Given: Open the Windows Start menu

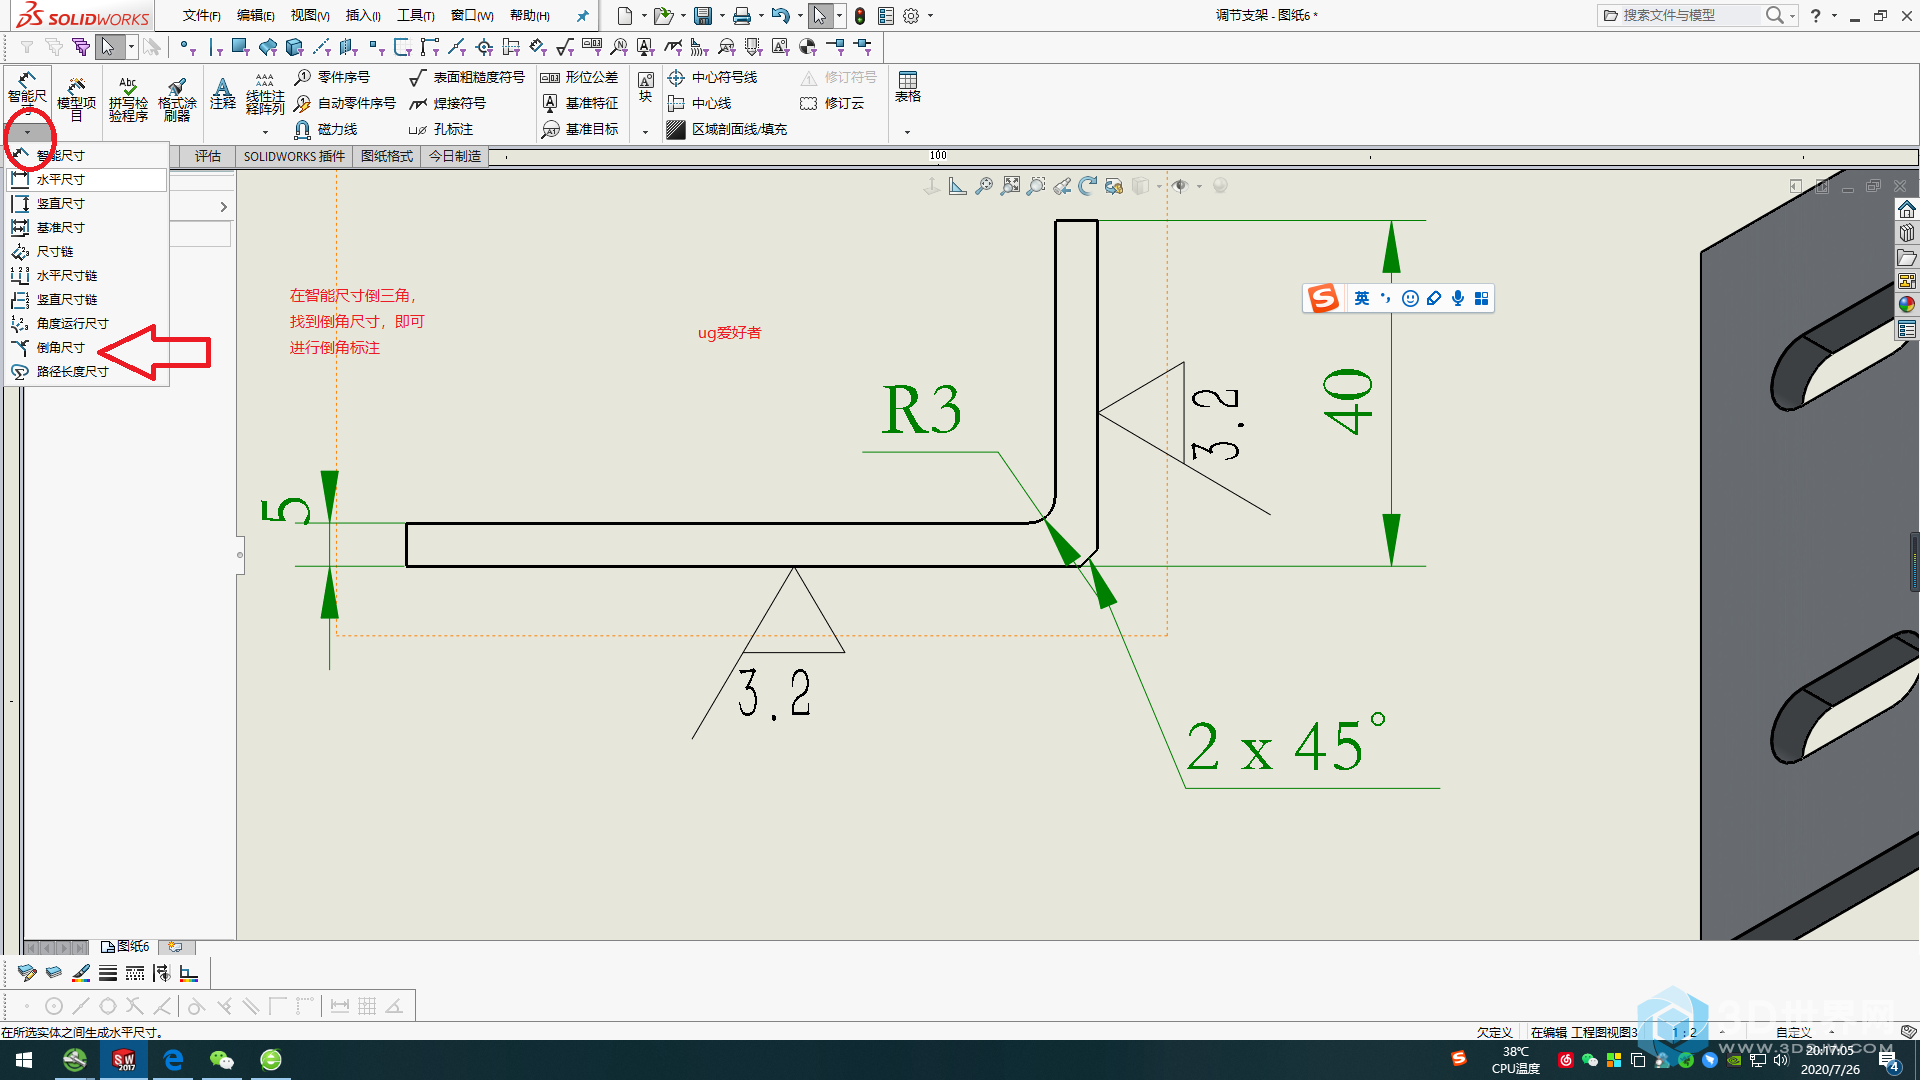Looking at the screenshot, I should click(24, 1060).
